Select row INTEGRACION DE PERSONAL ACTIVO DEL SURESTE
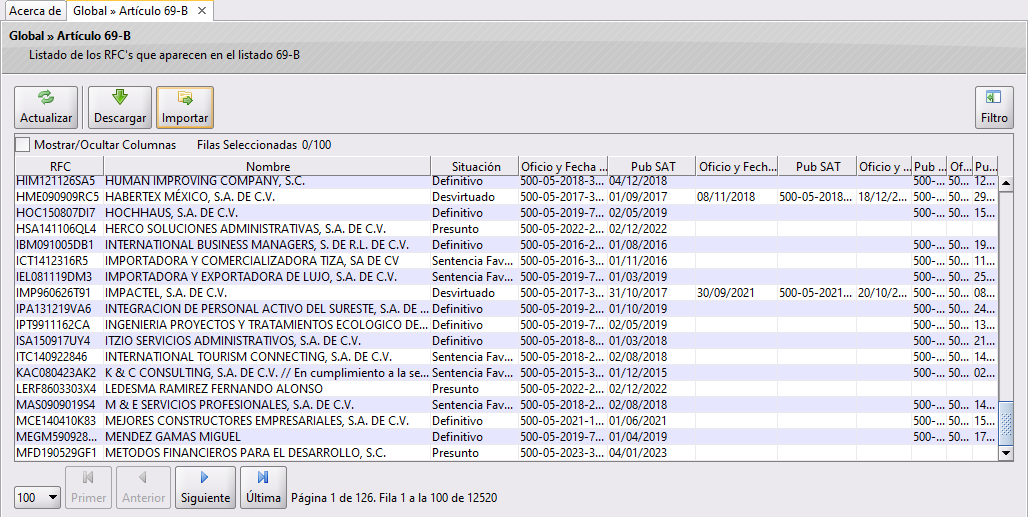This screenshot has width=1028, height=517. pyautogui.click(x=506, y=309)
